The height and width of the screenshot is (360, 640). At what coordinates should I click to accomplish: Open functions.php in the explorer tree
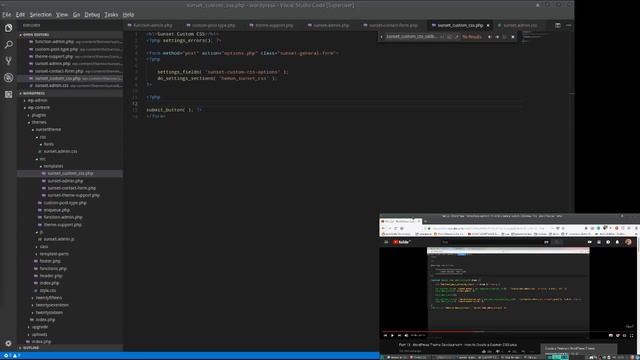pyautogui.click(x=53, y=269)
